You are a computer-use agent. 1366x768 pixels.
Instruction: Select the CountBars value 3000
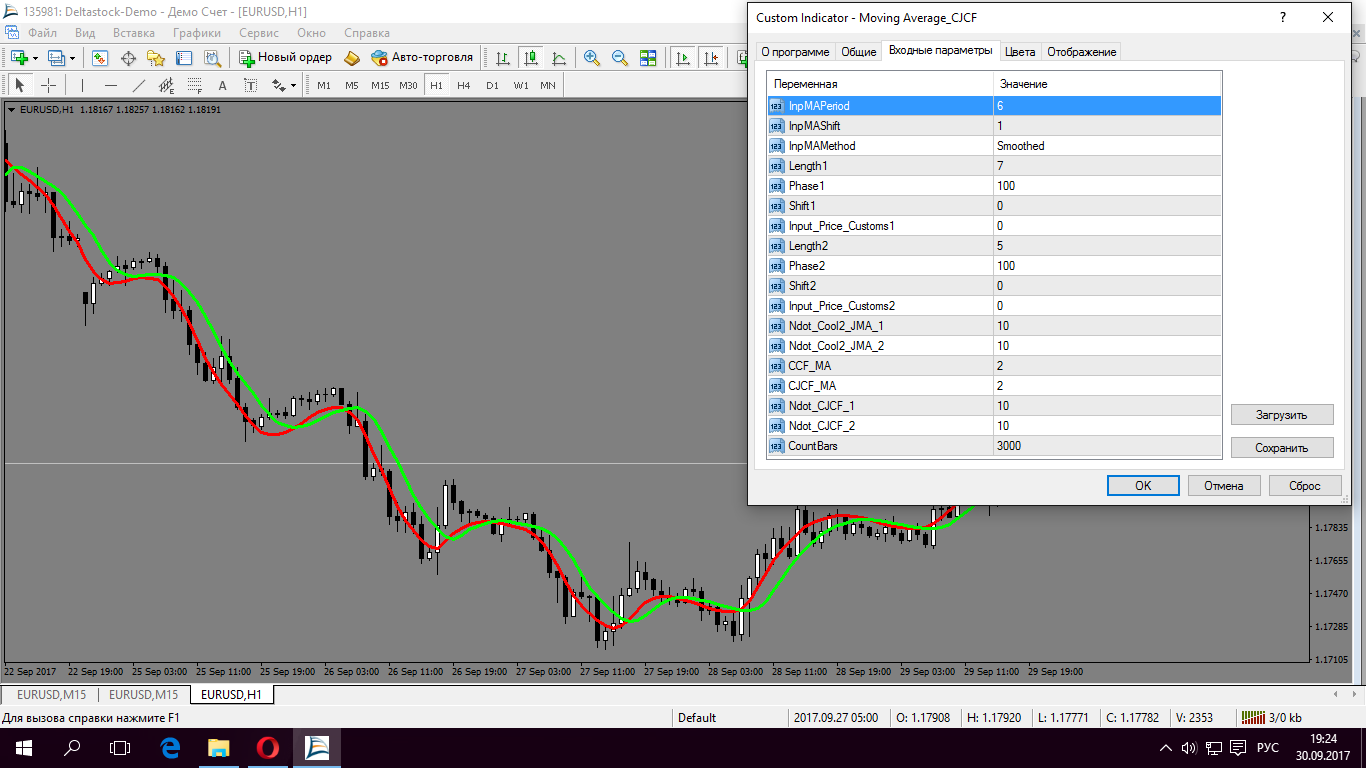point(1107,445)
